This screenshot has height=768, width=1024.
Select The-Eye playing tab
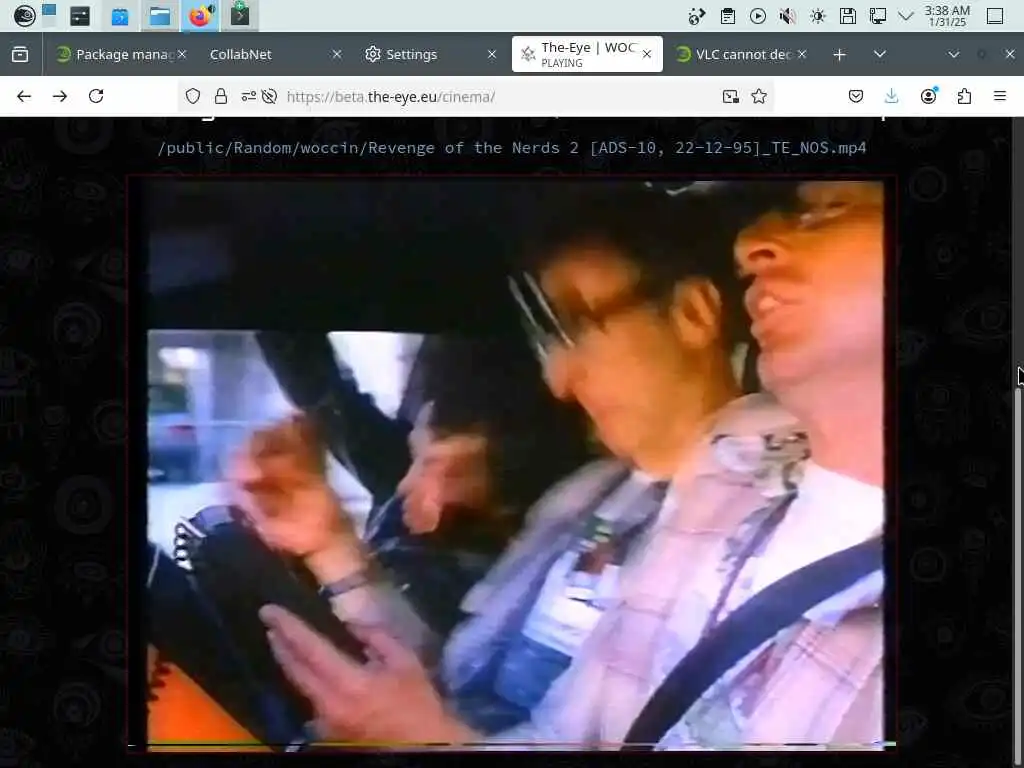click(587, 54)
